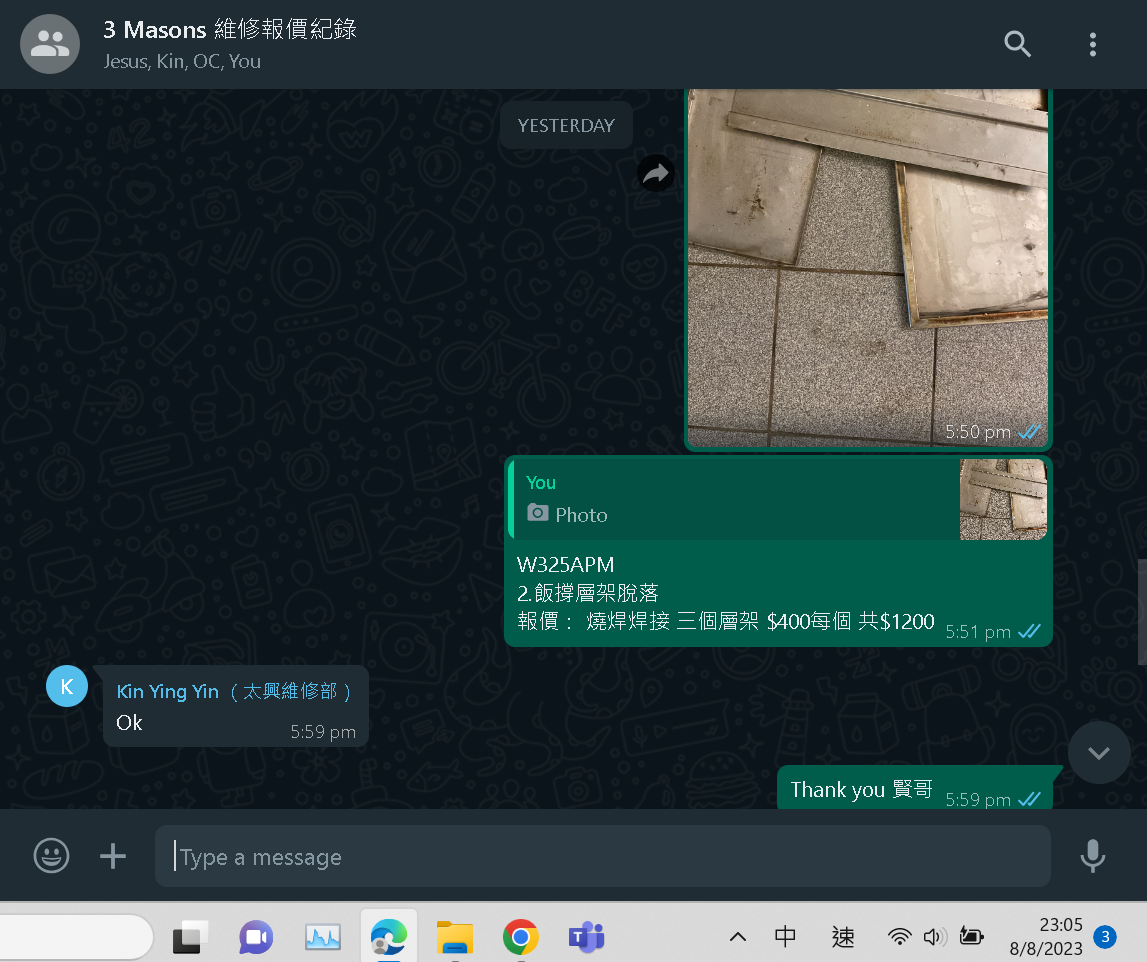Show hidden system tray icons
Screen dimensions: 1147x962
pos(738,936)
